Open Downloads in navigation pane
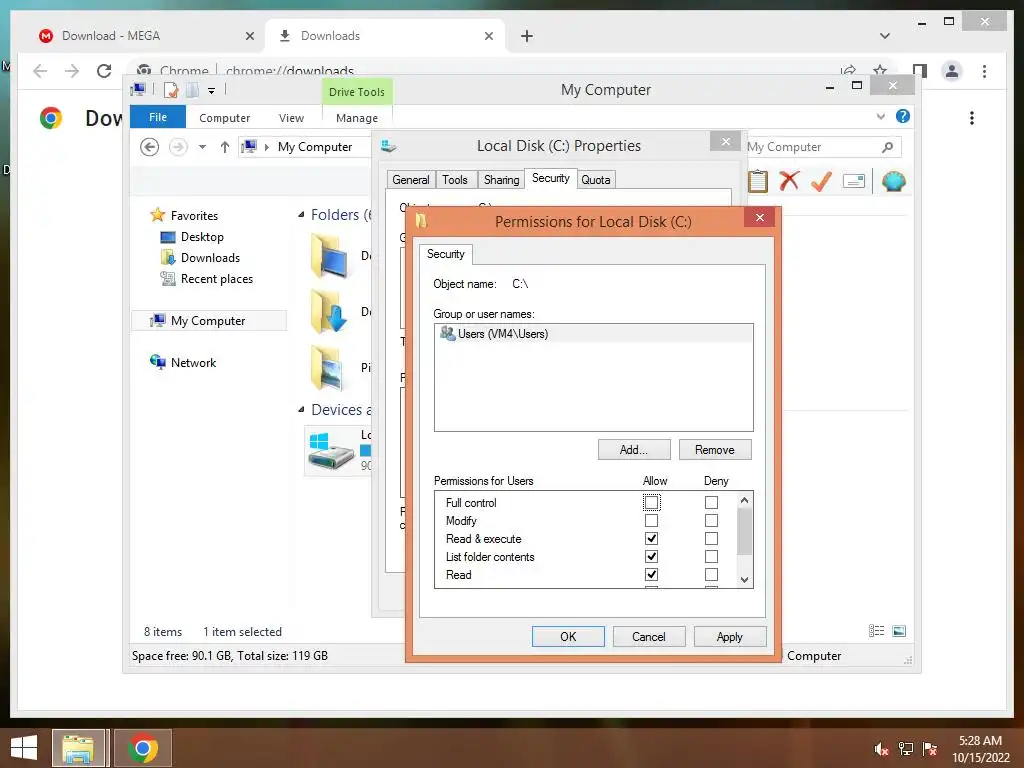Screen dimensions: 1024x768 [x=210, y=258]
